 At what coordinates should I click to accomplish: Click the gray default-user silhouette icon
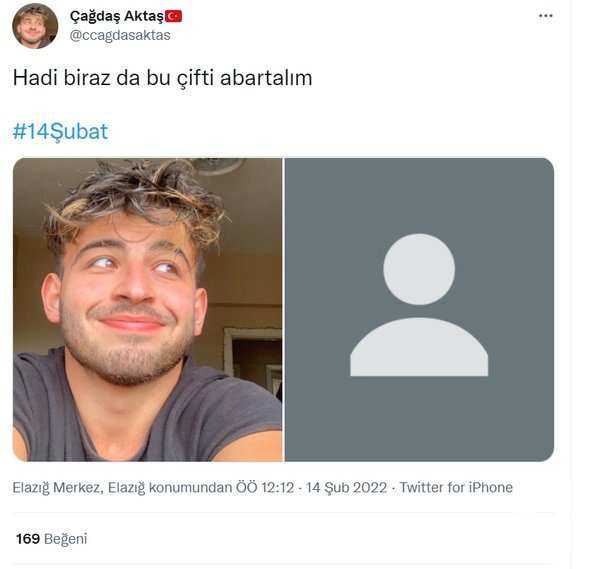pos(419,305)
